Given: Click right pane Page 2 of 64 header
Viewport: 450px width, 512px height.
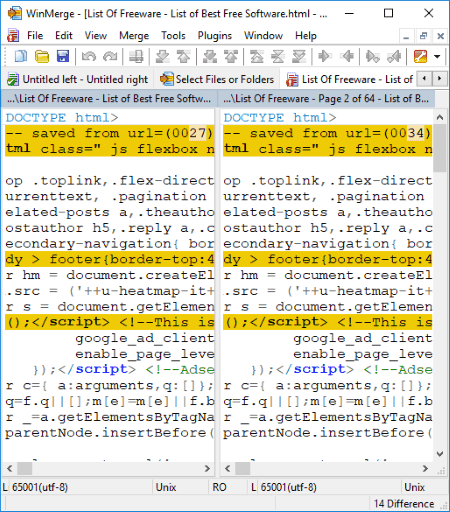Looking at the screenshot, I should (326, 98).
